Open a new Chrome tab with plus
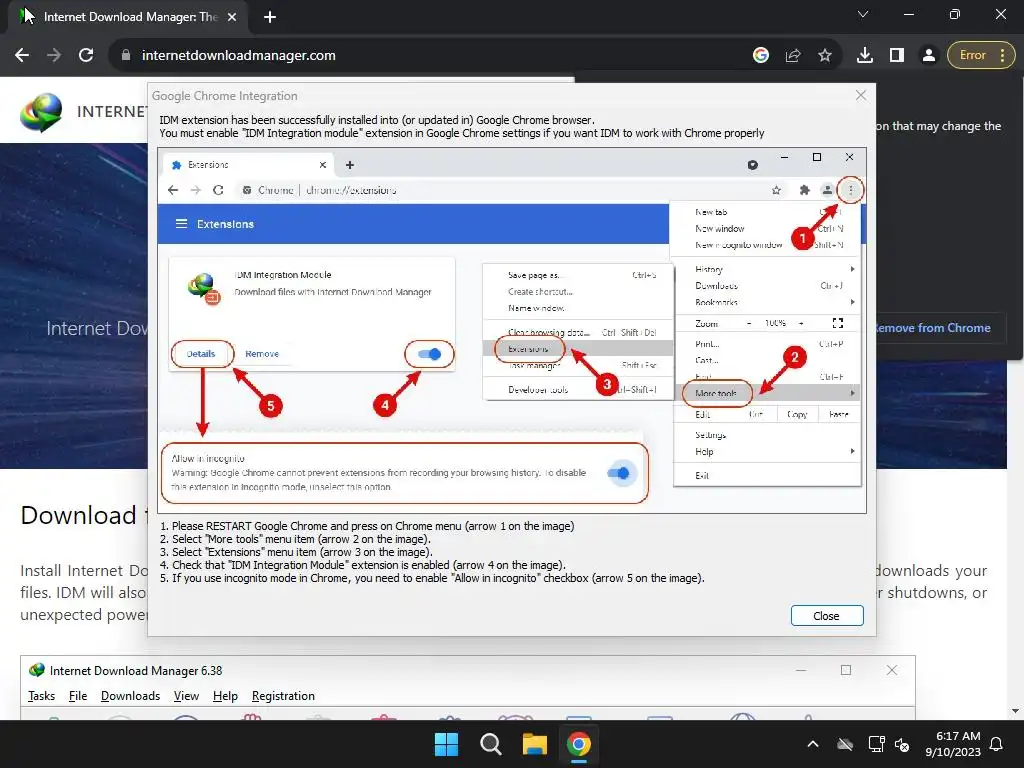This screenshot has height=768, width=1024. pyautogui.click(x=270, y=17)
